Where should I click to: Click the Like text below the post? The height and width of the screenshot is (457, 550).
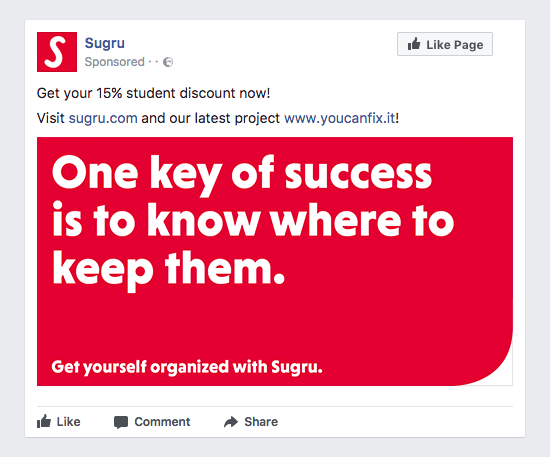(x=68, y=422)
